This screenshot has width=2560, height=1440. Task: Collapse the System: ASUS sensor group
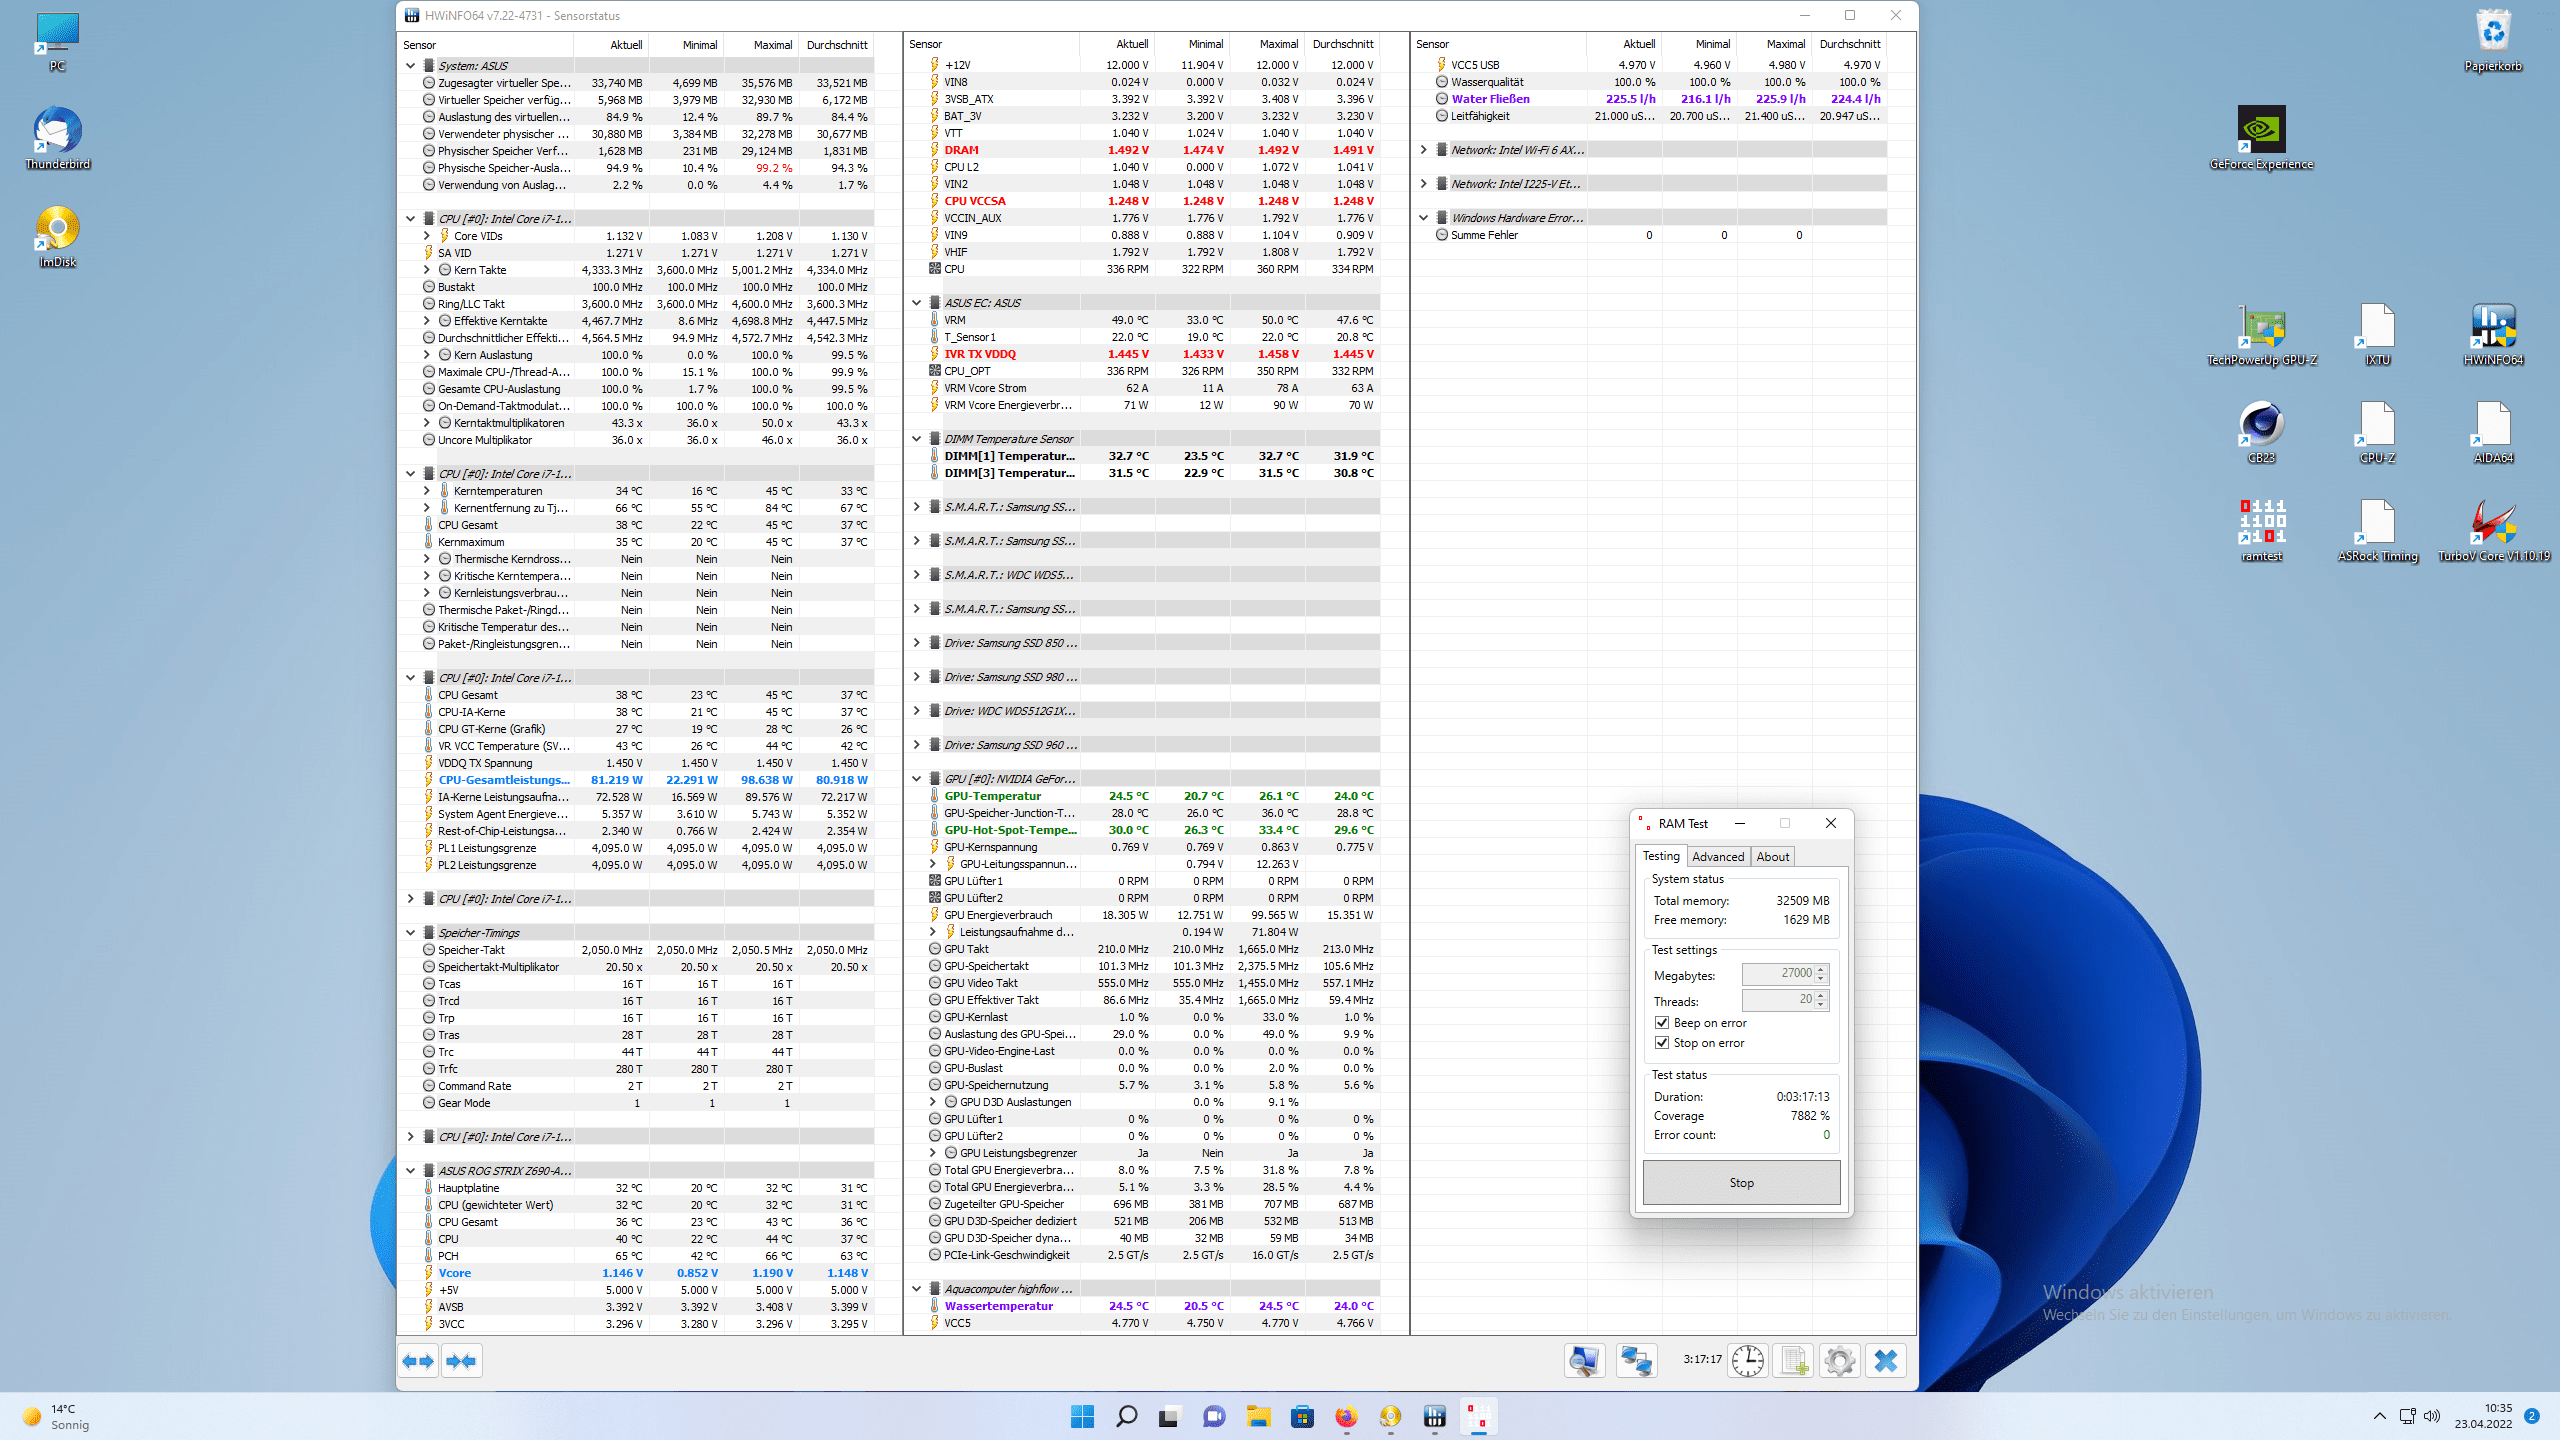pyautogui.click(x=410, y=66)
